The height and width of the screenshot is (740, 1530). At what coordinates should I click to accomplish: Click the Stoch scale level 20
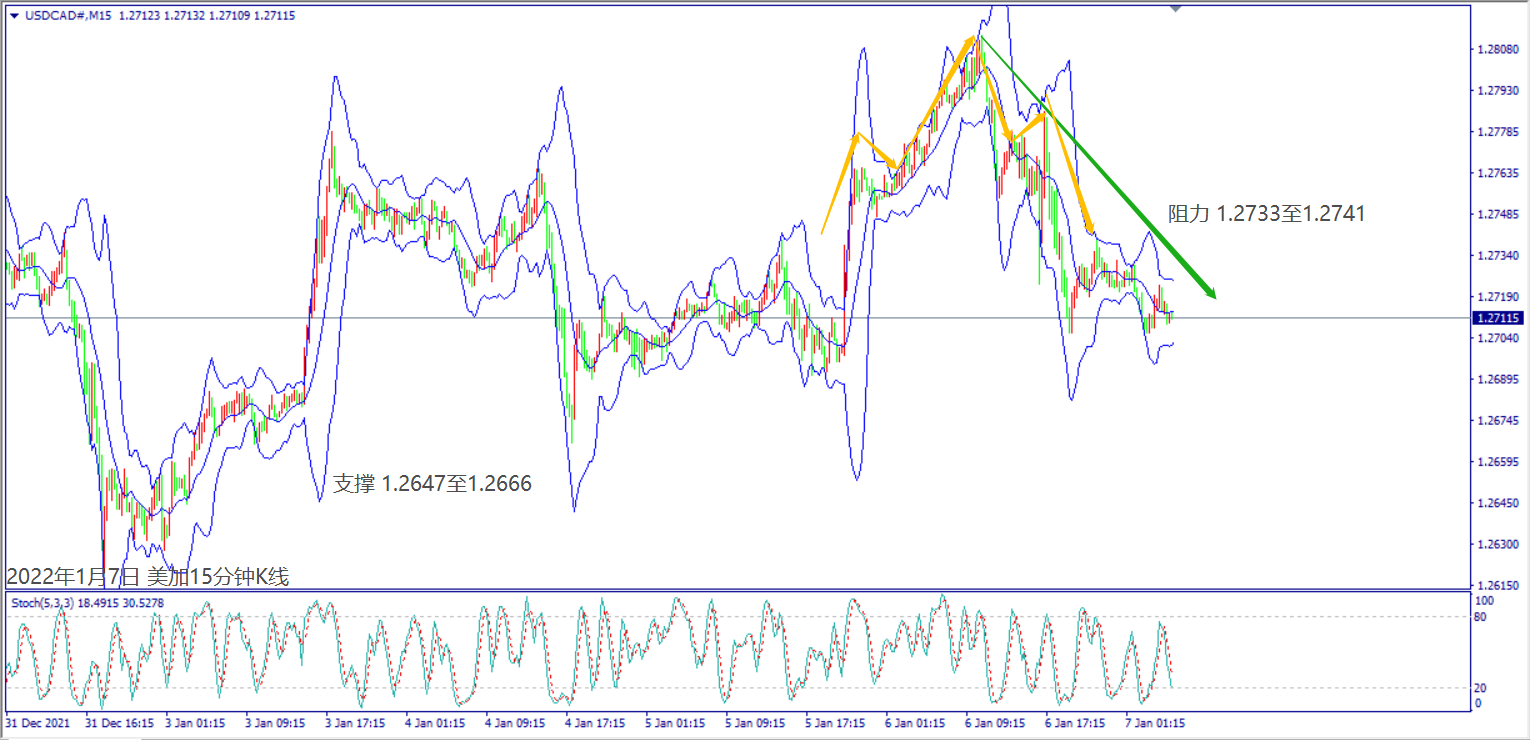pyautogui.click(x=1481, y=689)
